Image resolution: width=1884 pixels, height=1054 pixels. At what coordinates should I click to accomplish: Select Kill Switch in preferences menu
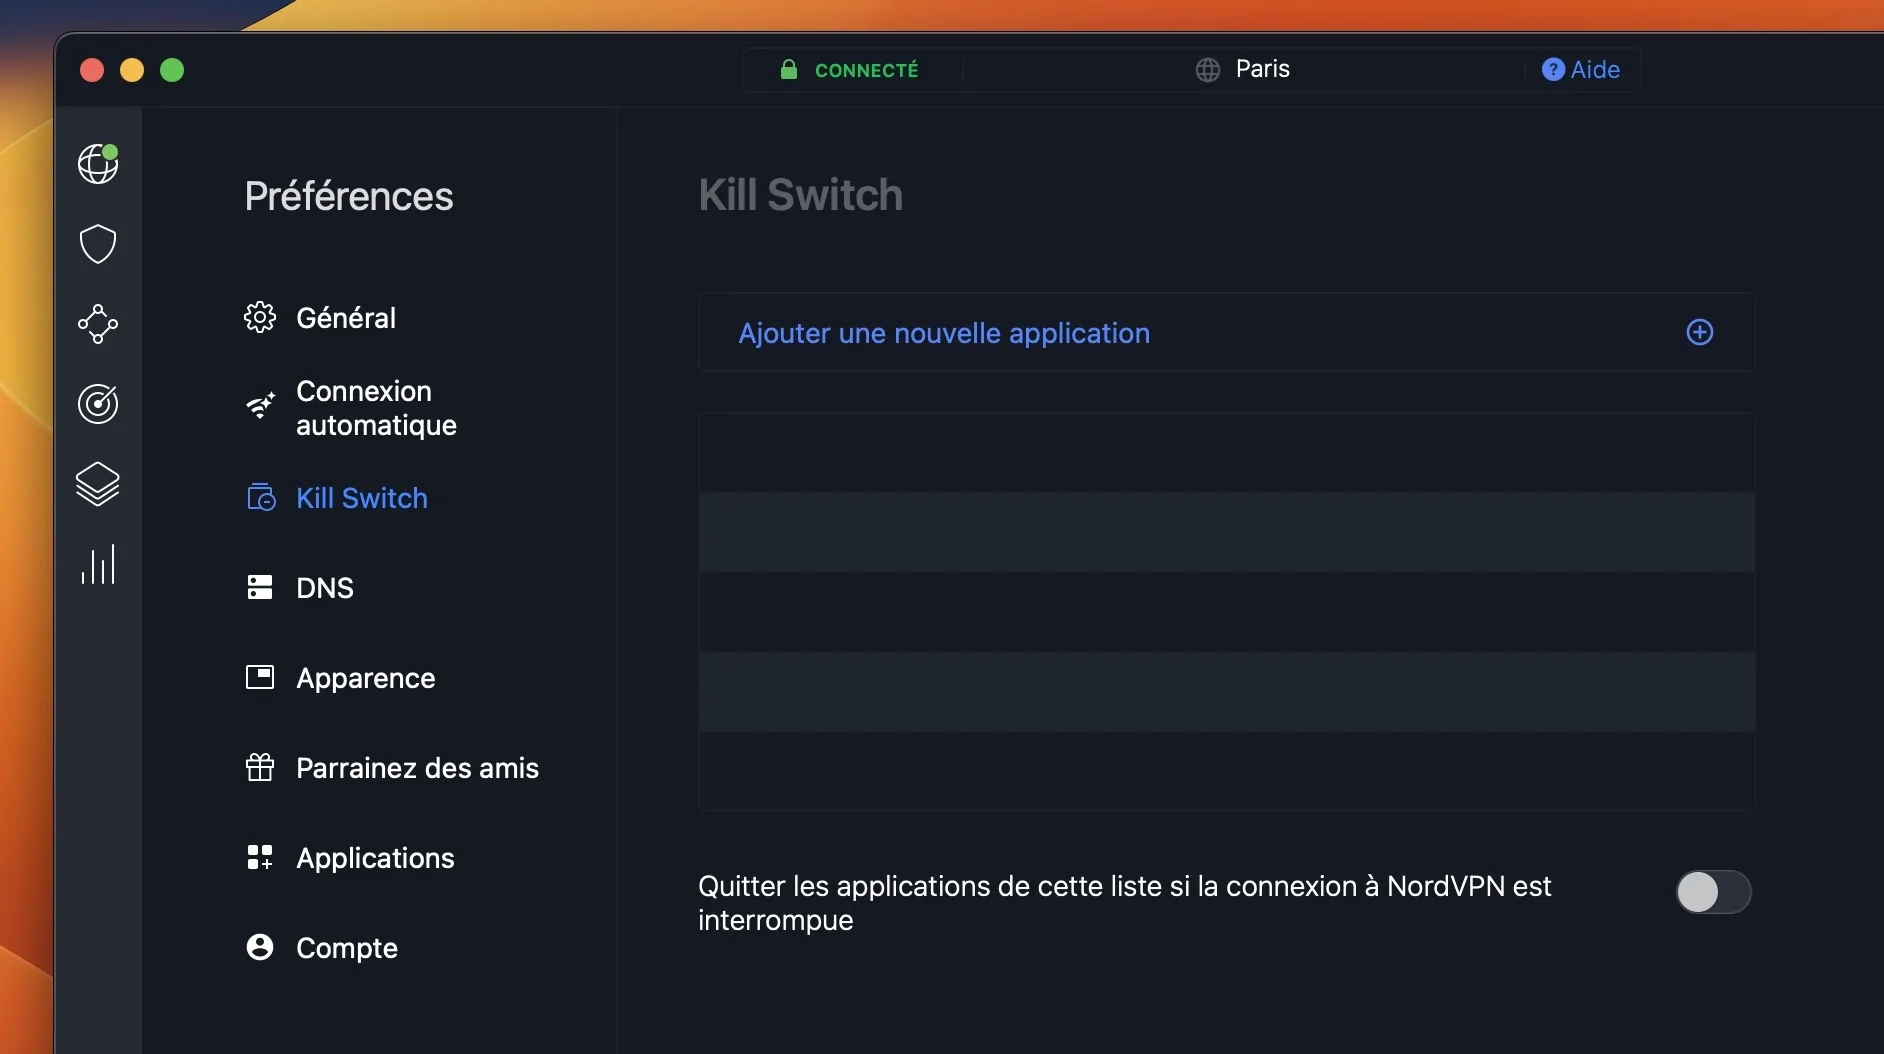(x=361, y=498)
